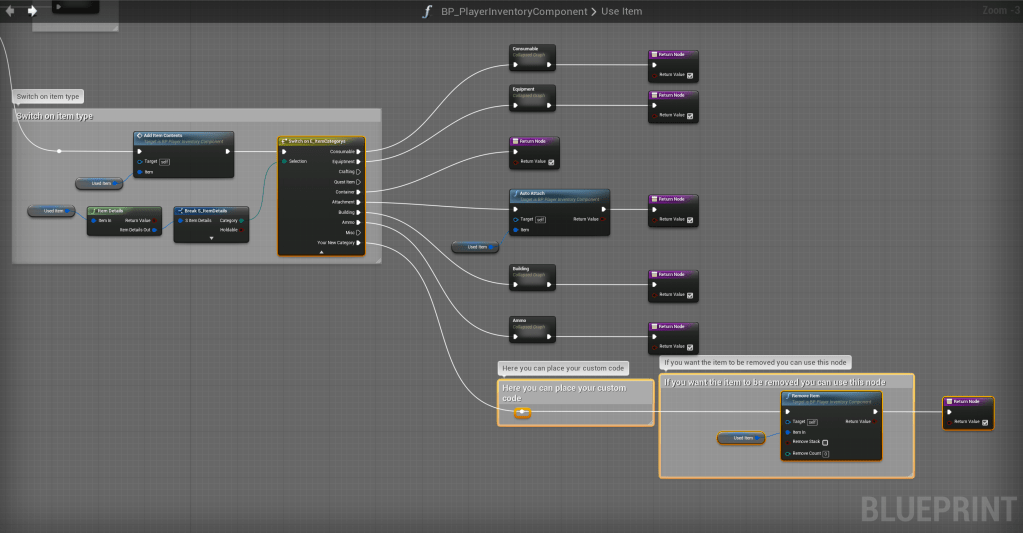This screenshot has height=533, width=1023.
Task: Click the Add Item Contents node icon
Action: click(140, 136)
